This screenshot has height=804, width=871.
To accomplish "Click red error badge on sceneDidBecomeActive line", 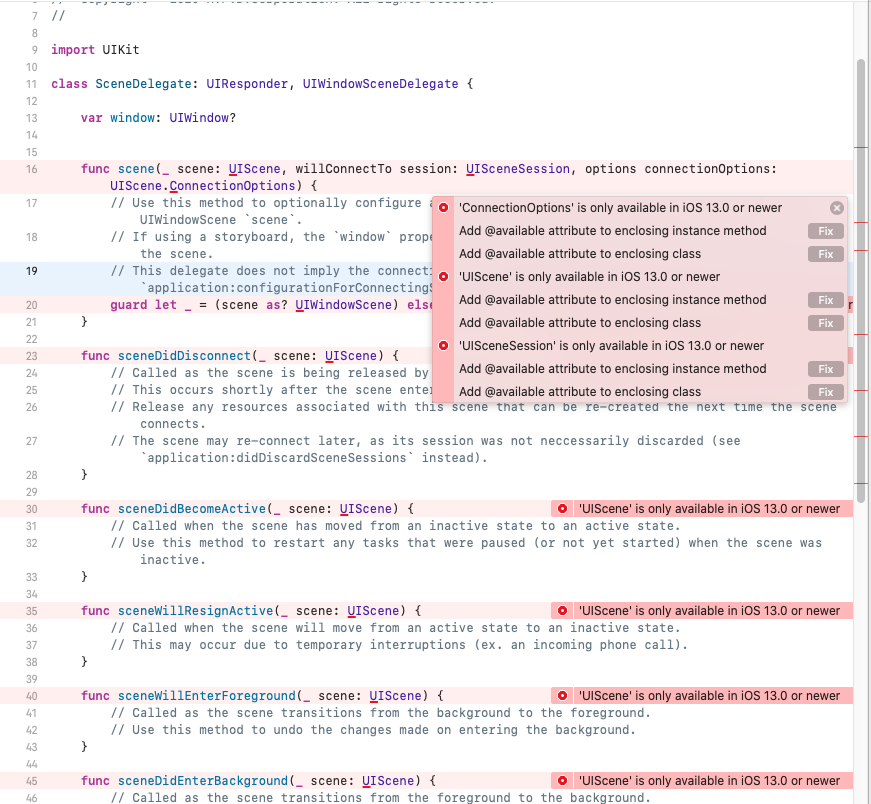I will (x=560, y=508).
